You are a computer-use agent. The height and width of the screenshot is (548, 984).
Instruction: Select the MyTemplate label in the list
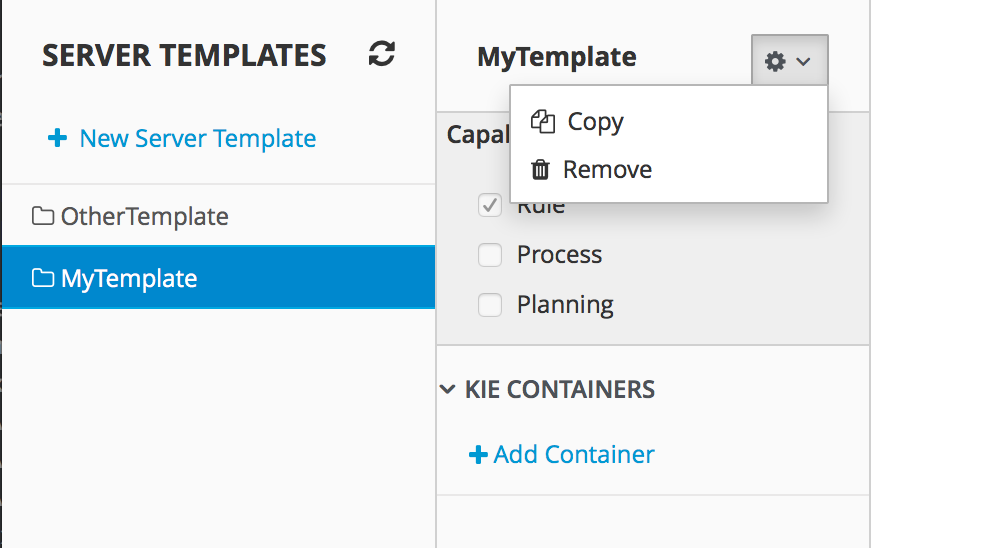[x=129, y=278]
